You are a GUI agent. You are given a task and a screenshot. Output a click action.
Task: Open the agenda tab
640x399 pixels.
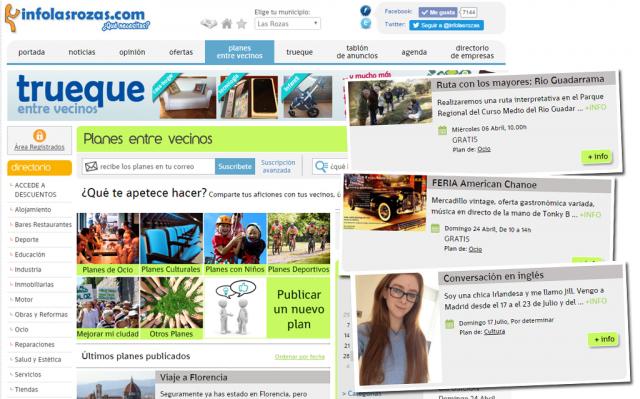[414, 52]
